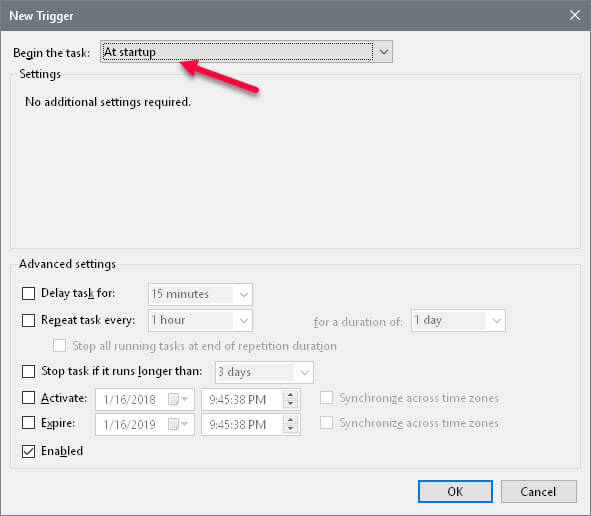This screenshot has height=516, width=591.
Task: Uncheck the Enabled checkbox
Action: (x=28, y=451)
